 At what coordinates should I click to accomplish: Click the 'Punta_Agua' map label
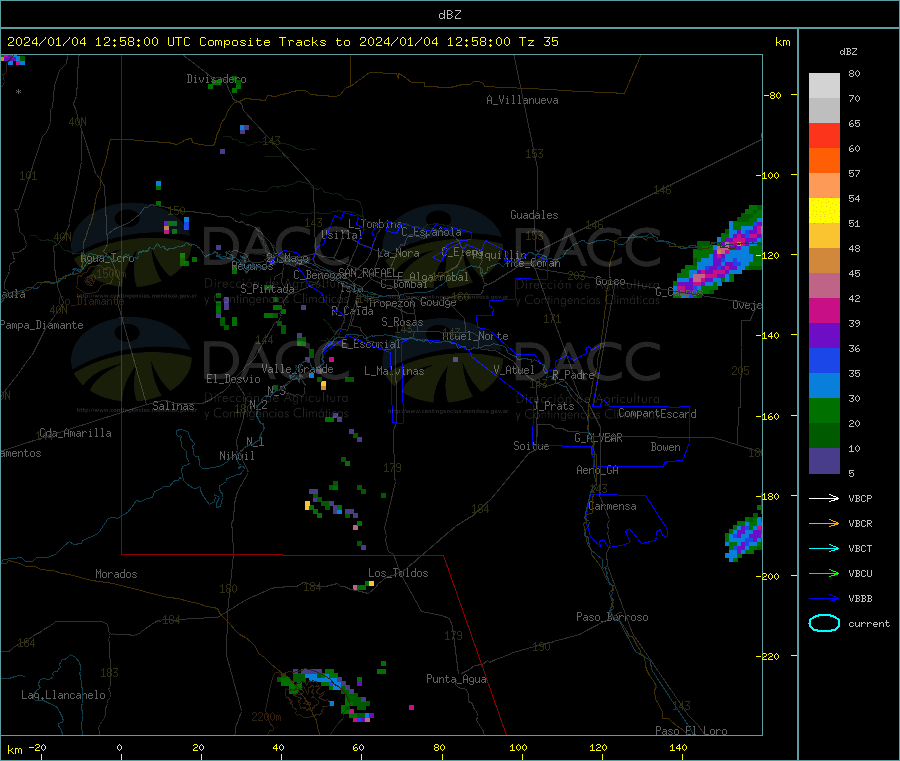point(456,680)
